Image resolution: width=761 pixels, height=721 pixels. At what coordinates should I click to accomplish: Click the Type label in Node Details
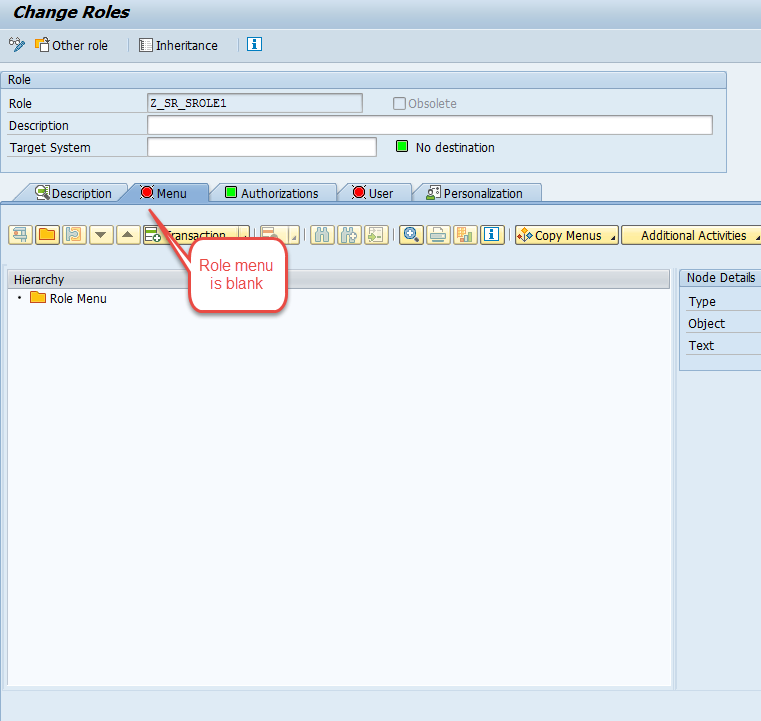point(701,302)
